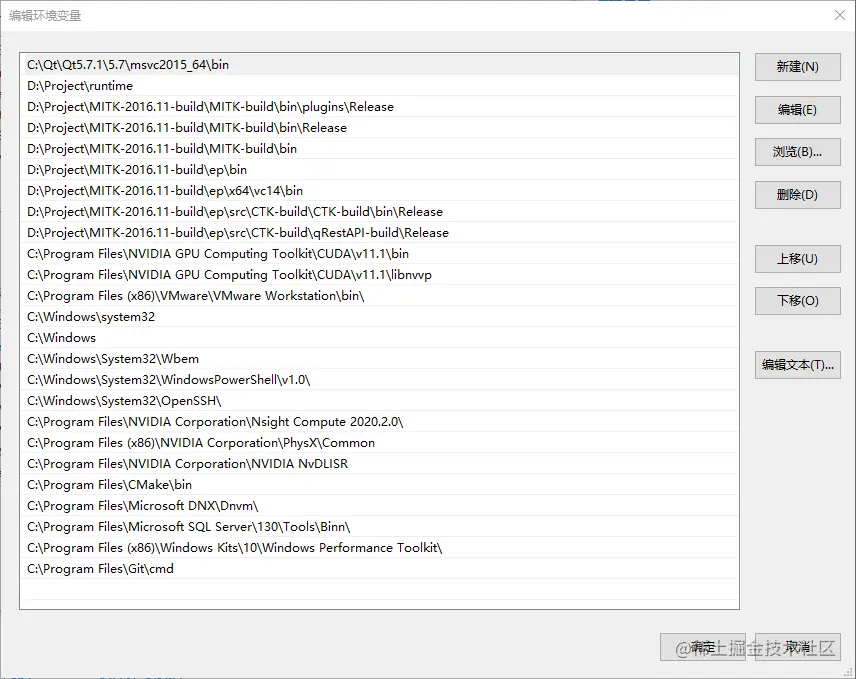Select the Microsoft DNX\Dnvm\ path
This screenshot has height=679, width=856.
pyautogui.click(x=381, y=506)
